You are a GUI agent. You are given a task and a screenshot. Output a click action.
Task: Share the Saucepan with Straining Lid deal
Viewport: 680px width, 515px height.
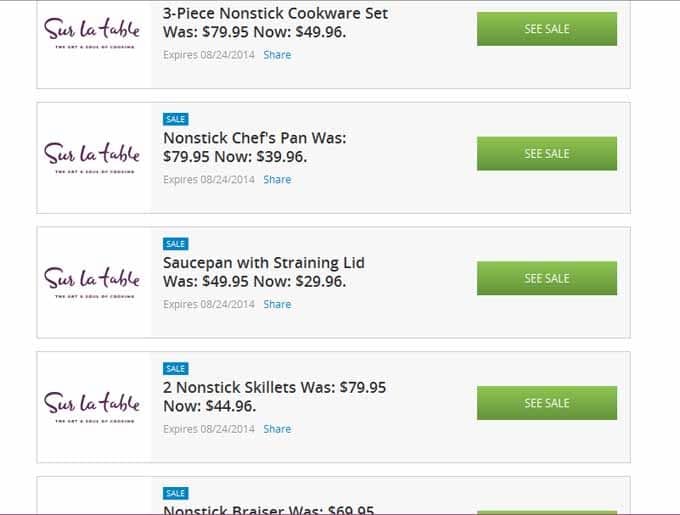pos(277,304)
